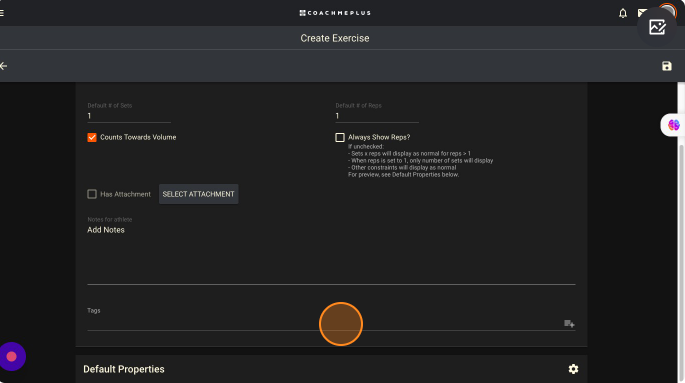
Task: Click the Add Notes text area
Action: click(x=331, y=254)
